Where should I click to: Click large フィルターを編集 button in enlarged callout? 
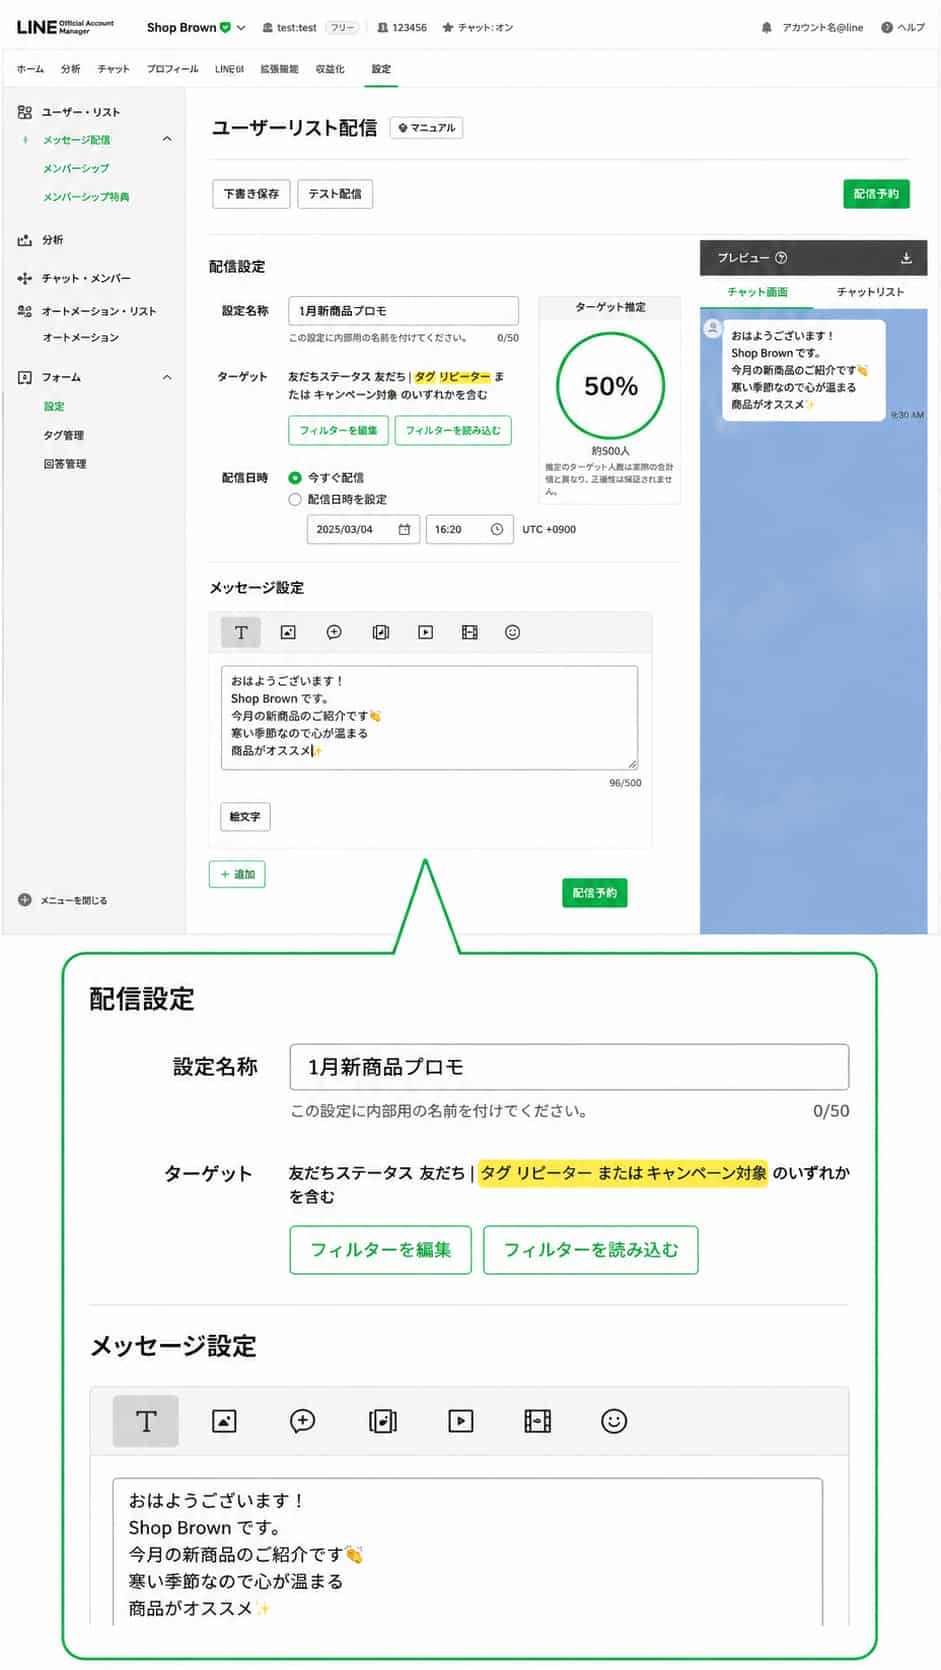(x=380, y=1250)
